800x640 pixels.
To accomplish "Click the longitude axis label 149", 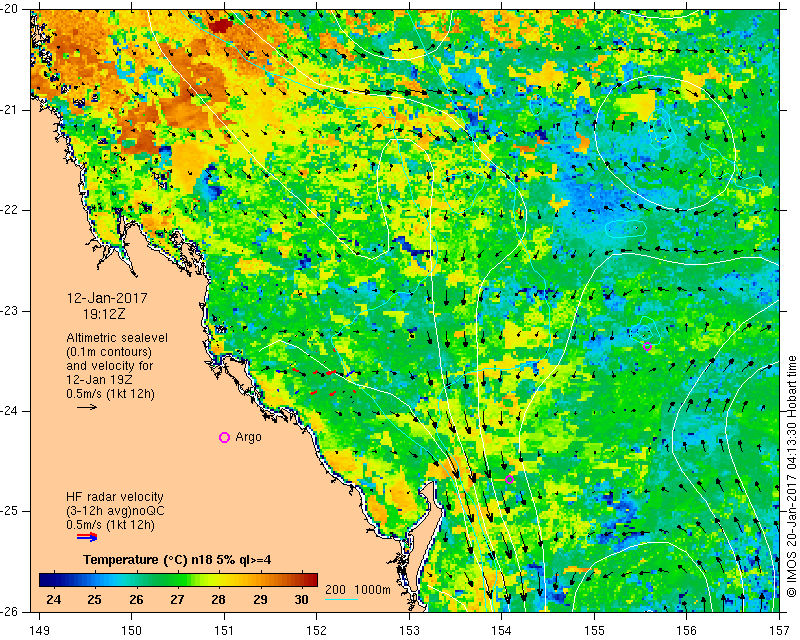I will tap(40, 630).
